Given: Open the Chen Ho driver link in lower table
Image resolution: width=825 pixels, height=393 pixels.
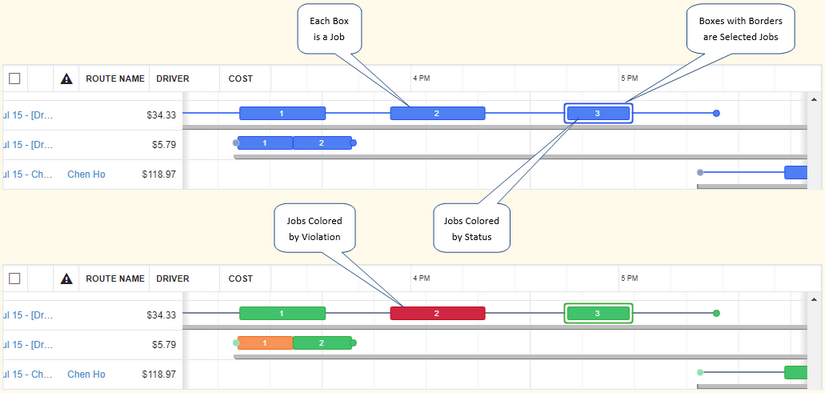Looking at the screenshot, I should point(86,374).
